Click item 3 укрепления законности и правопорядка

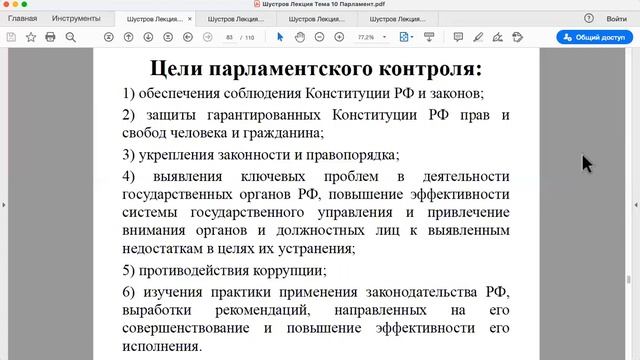click(261, 155)
